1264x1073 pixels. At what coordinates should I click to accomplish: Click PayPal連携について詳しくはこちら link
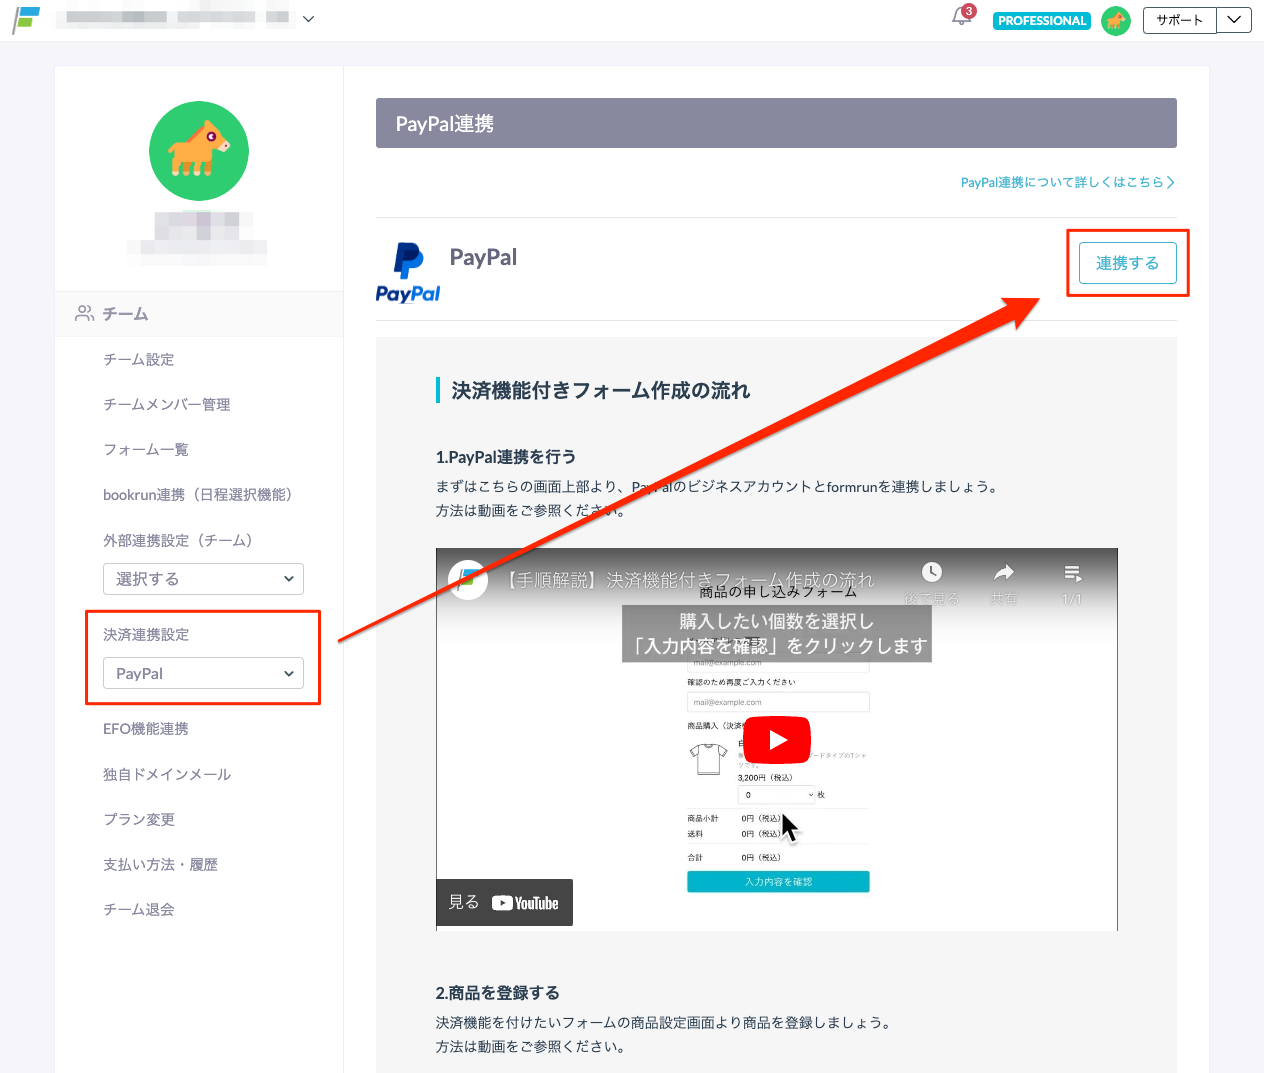point(1067,182)
